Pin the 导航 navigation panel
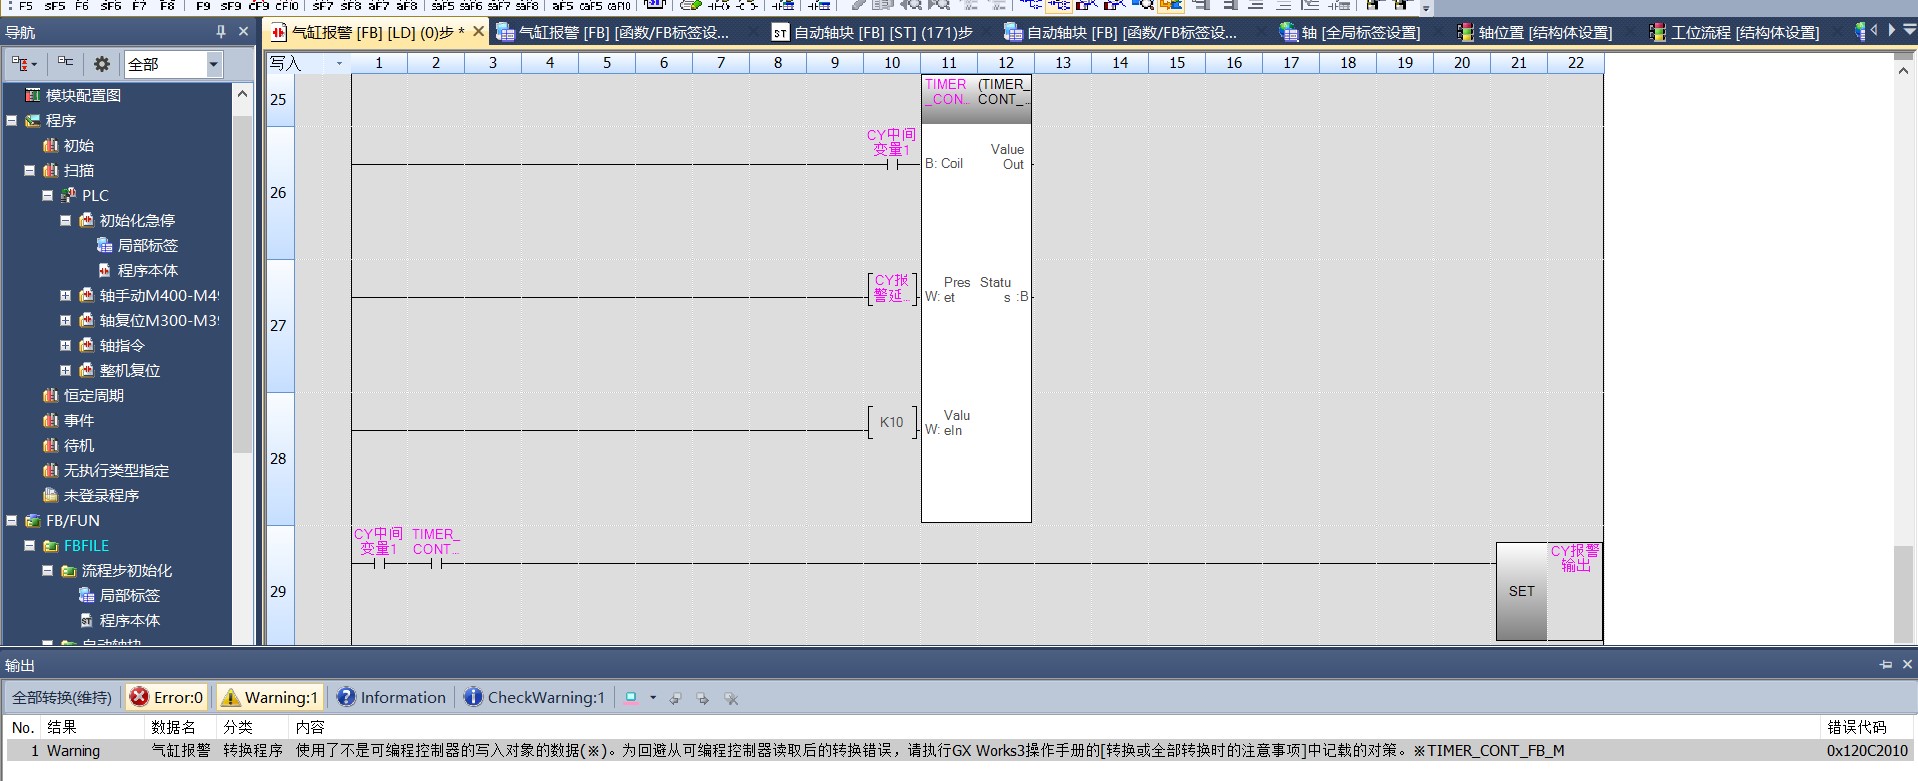 [221, 32]
